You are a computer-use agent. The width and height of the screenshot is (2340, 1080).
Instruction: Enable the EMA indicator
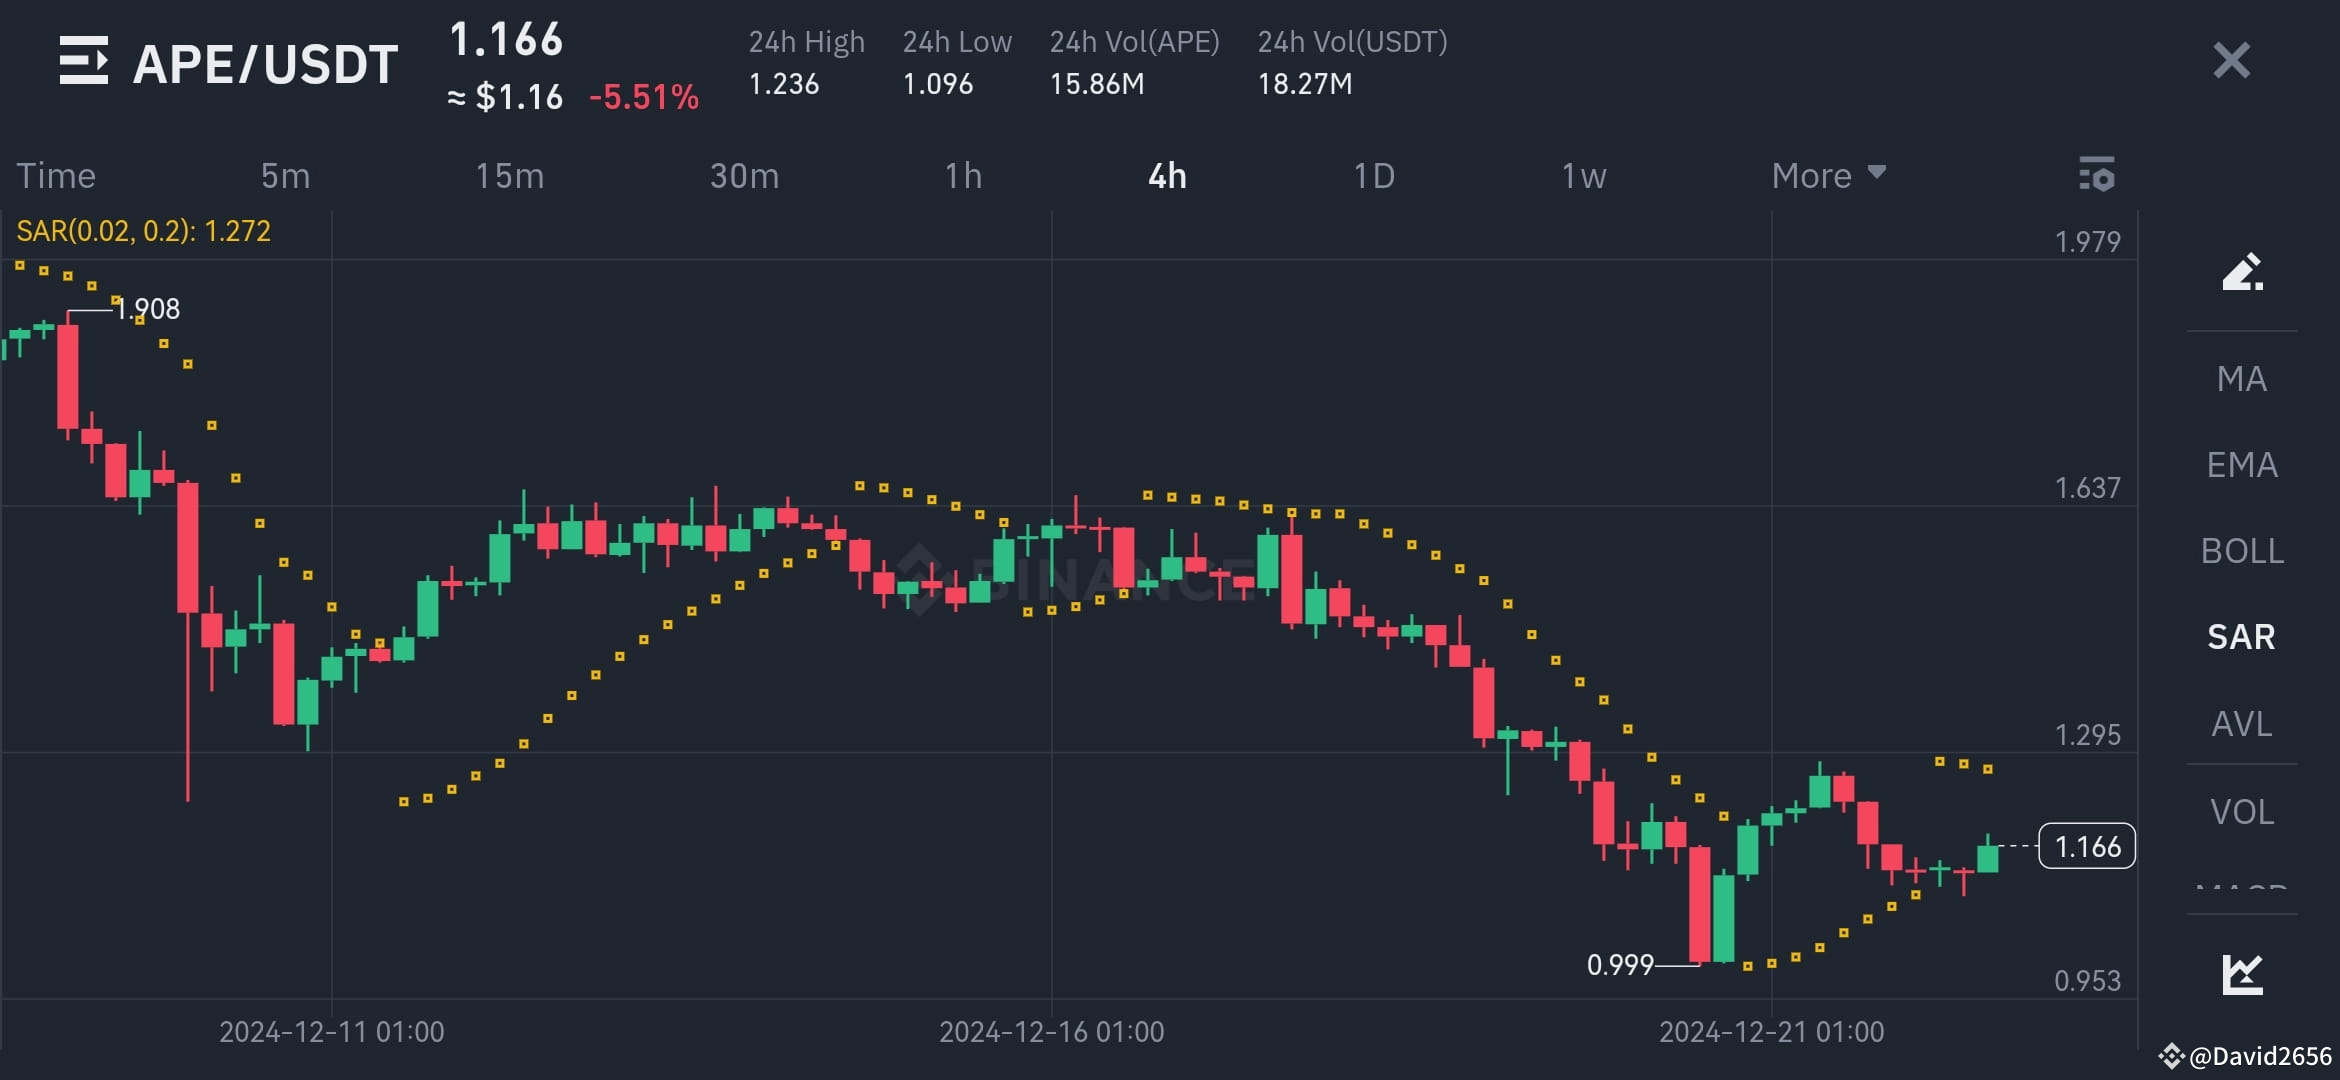2243,464
